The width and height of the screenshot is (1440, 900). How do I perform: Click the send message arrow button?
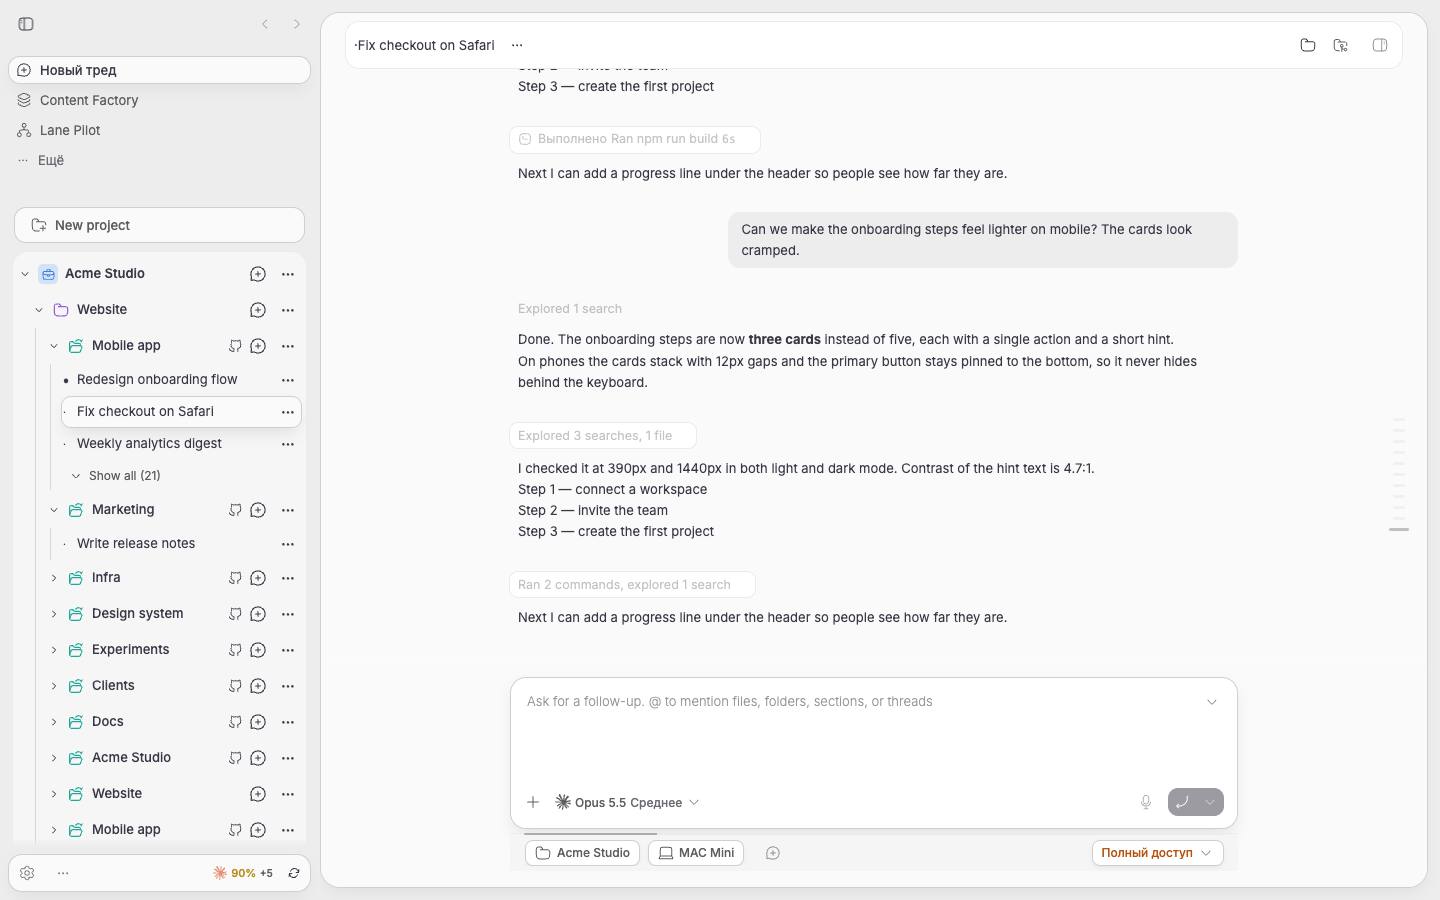pos(1182,802)
